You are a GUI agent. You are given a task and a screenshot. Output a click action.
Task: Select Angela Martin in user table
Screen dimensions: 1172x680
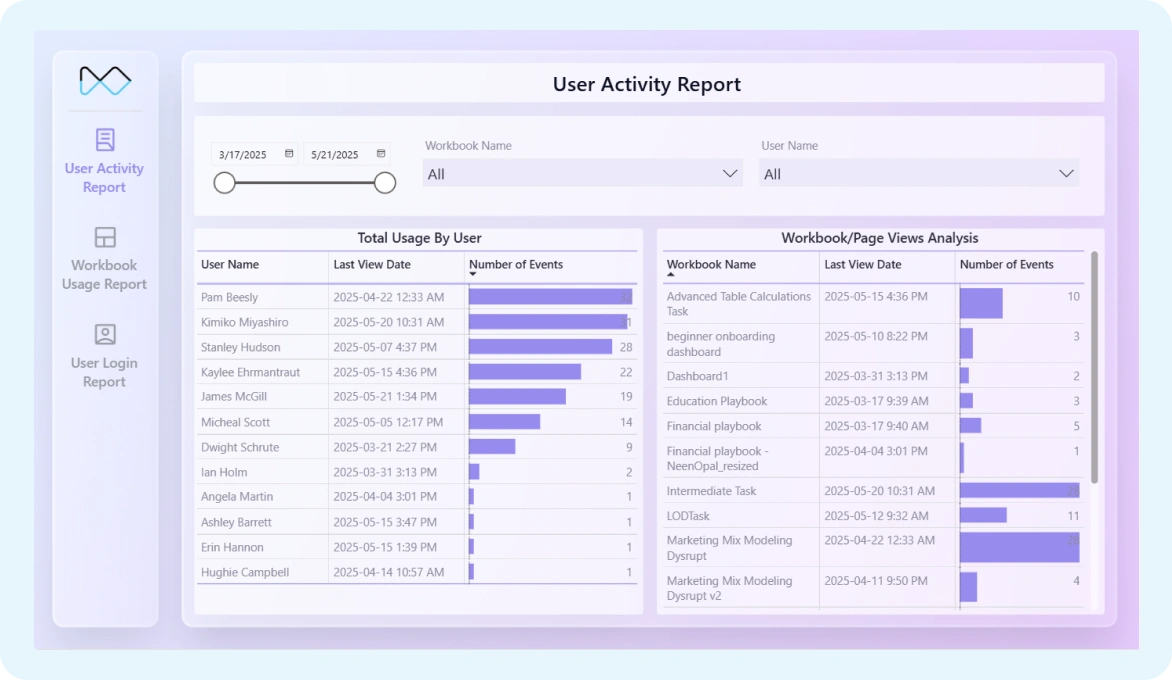[x=237, y=497]
